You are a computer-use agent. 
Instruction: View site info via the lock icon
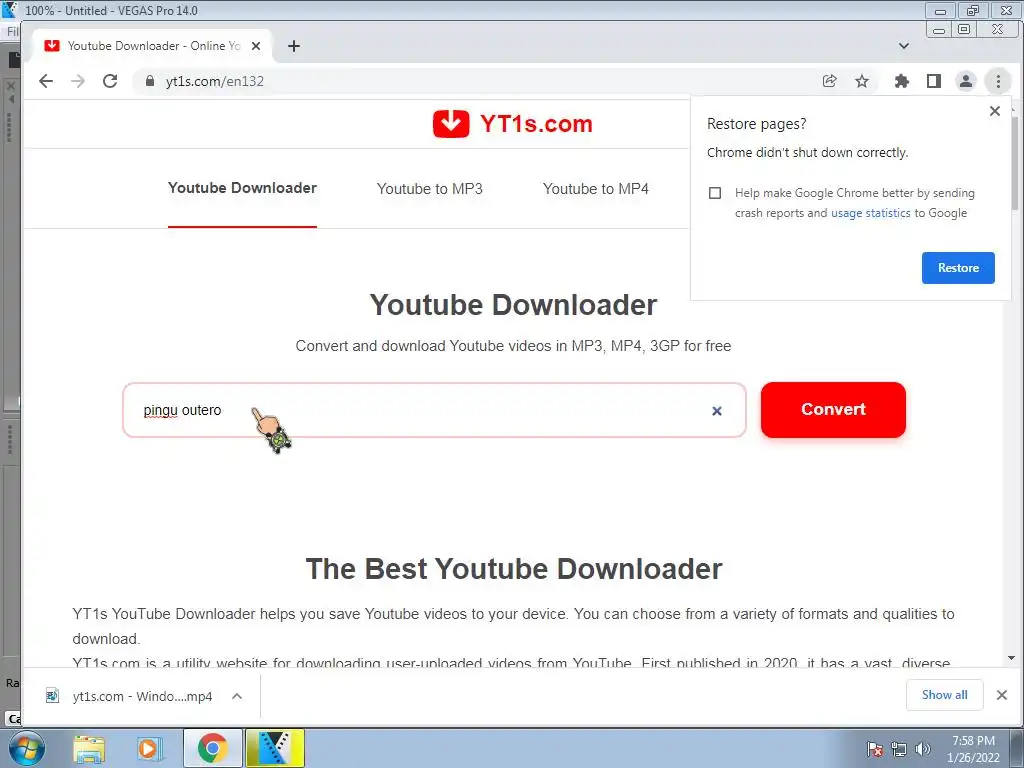[150, 81]
